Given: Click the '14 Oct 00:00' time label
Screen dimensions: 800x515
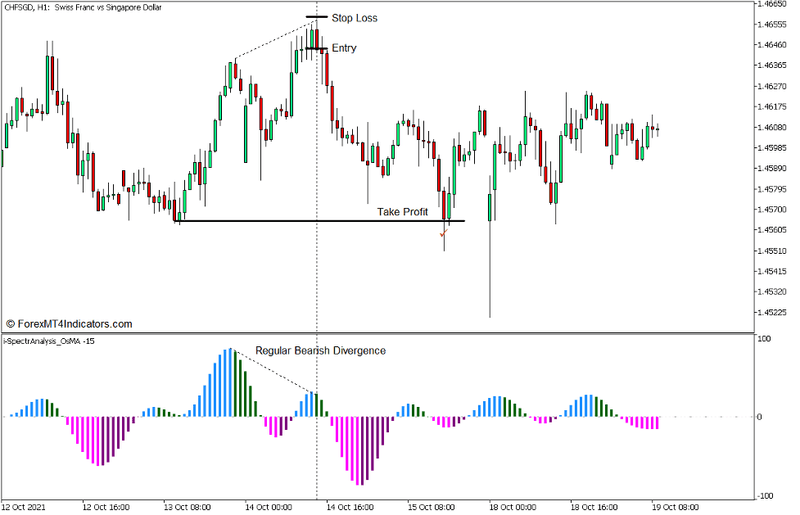Looking at the screenshot, I should coord(268,507).
